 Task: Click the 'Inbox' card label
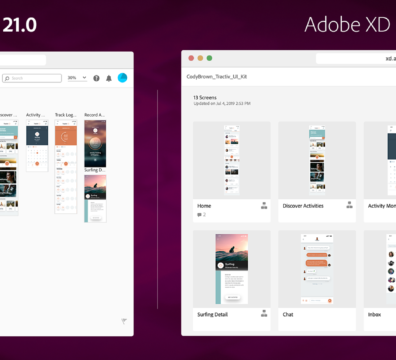pyautogui.click(x=374, y=314)
